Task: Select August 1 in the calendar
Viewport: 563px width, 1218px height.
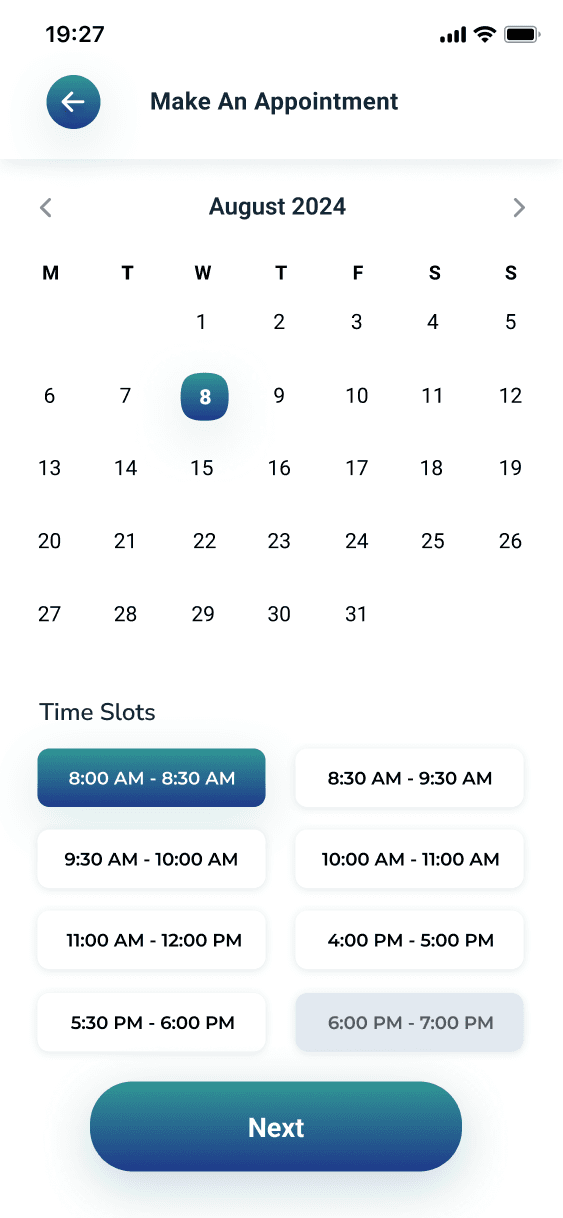Action: (202, 322)
